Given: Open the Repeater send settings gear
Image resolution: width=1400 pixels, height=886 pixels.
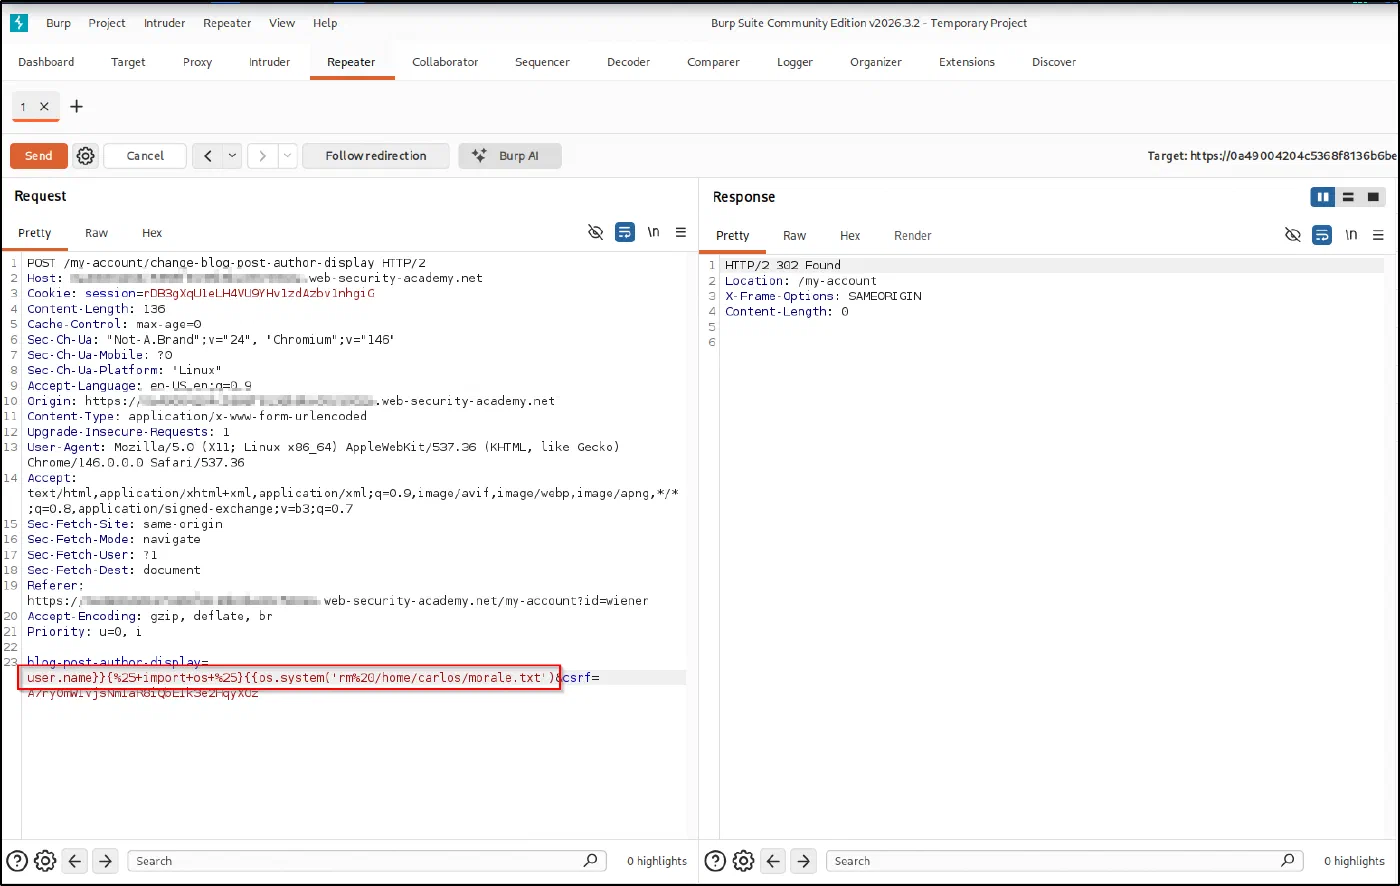Looking at the screenshot, I should (x=86, y=156).
